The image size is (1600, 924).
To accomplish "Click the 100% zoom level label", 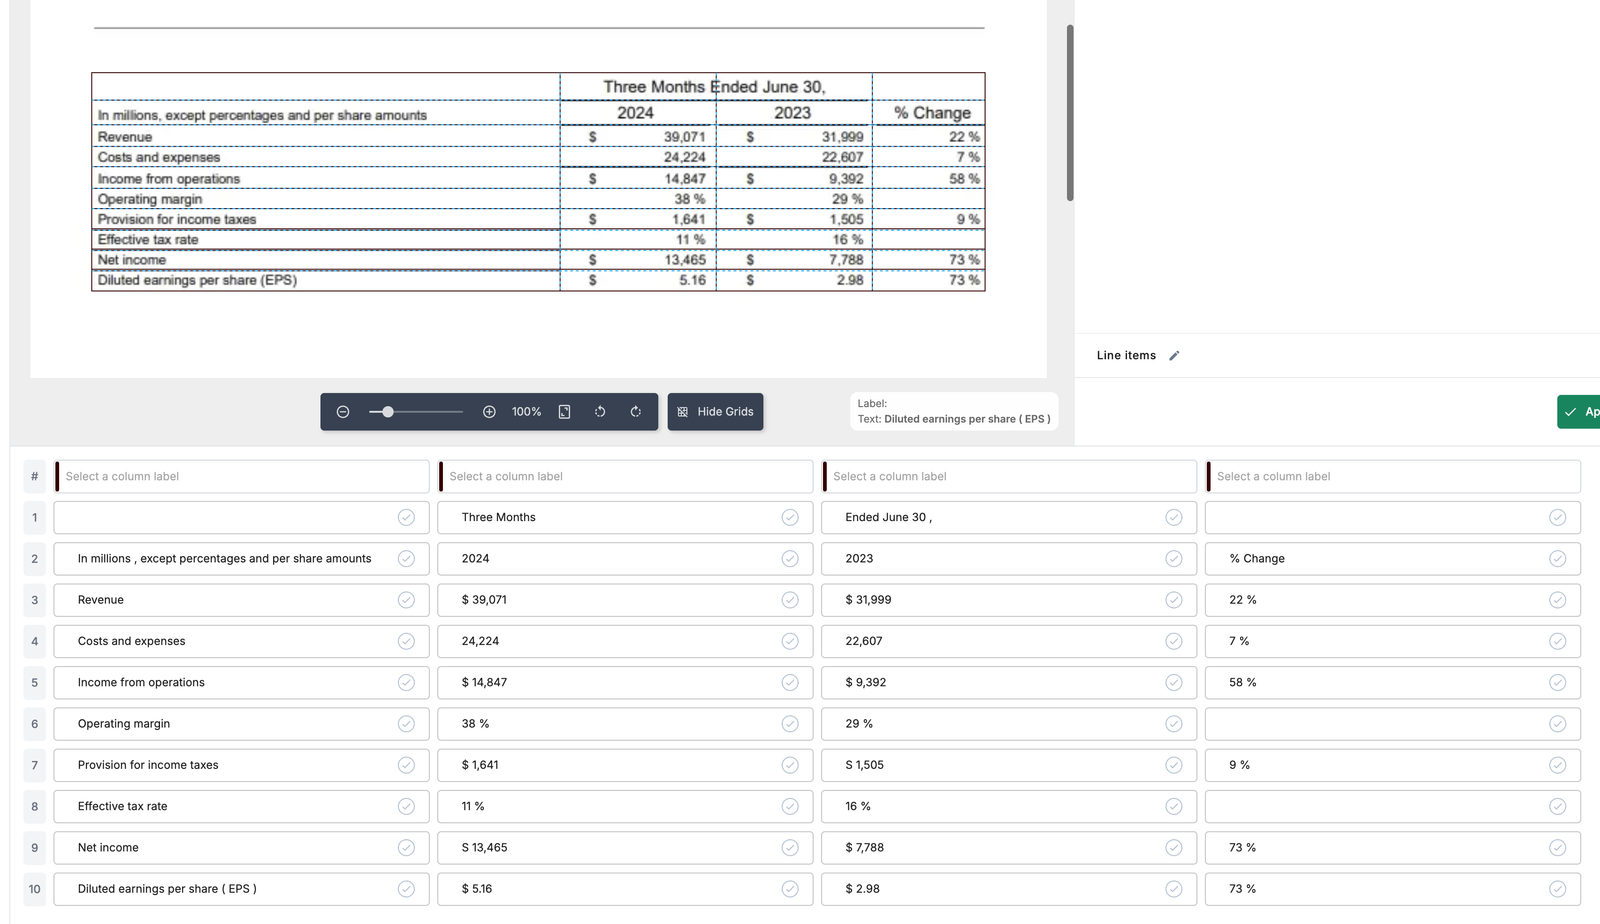I will point(526,411).
